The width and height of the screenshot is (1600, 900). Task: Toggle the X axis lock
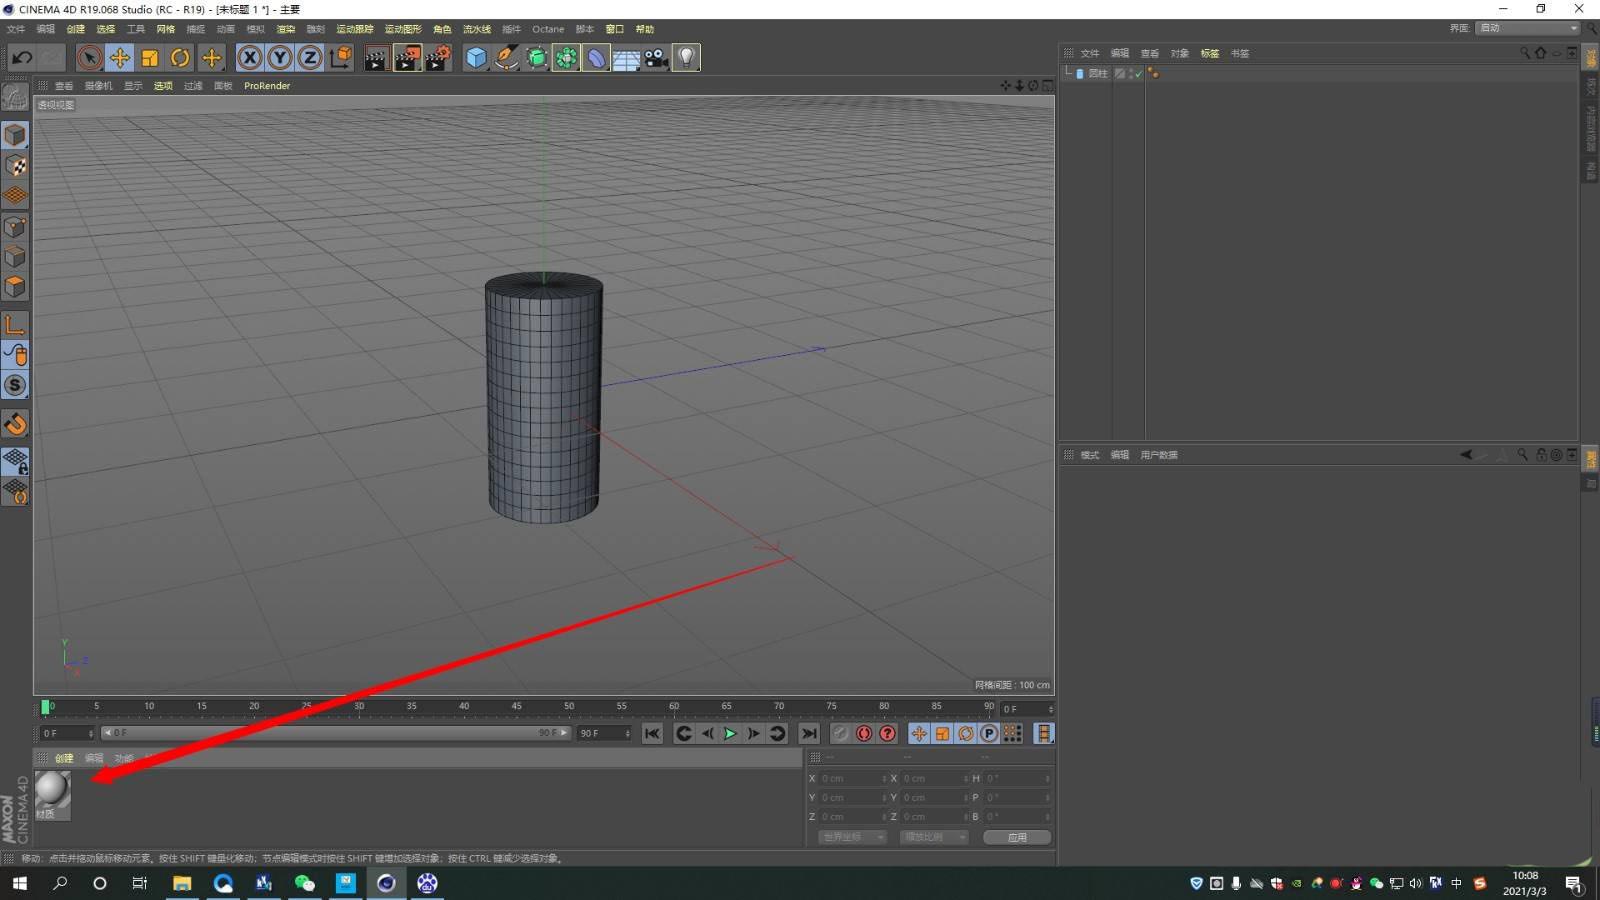point(248,57)
